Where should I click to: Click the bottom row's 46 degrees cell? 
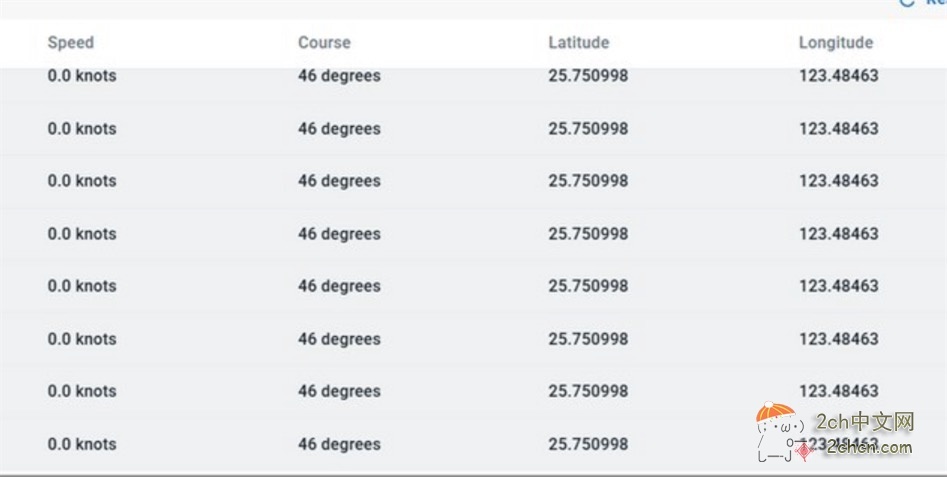(x=339, y=444)
